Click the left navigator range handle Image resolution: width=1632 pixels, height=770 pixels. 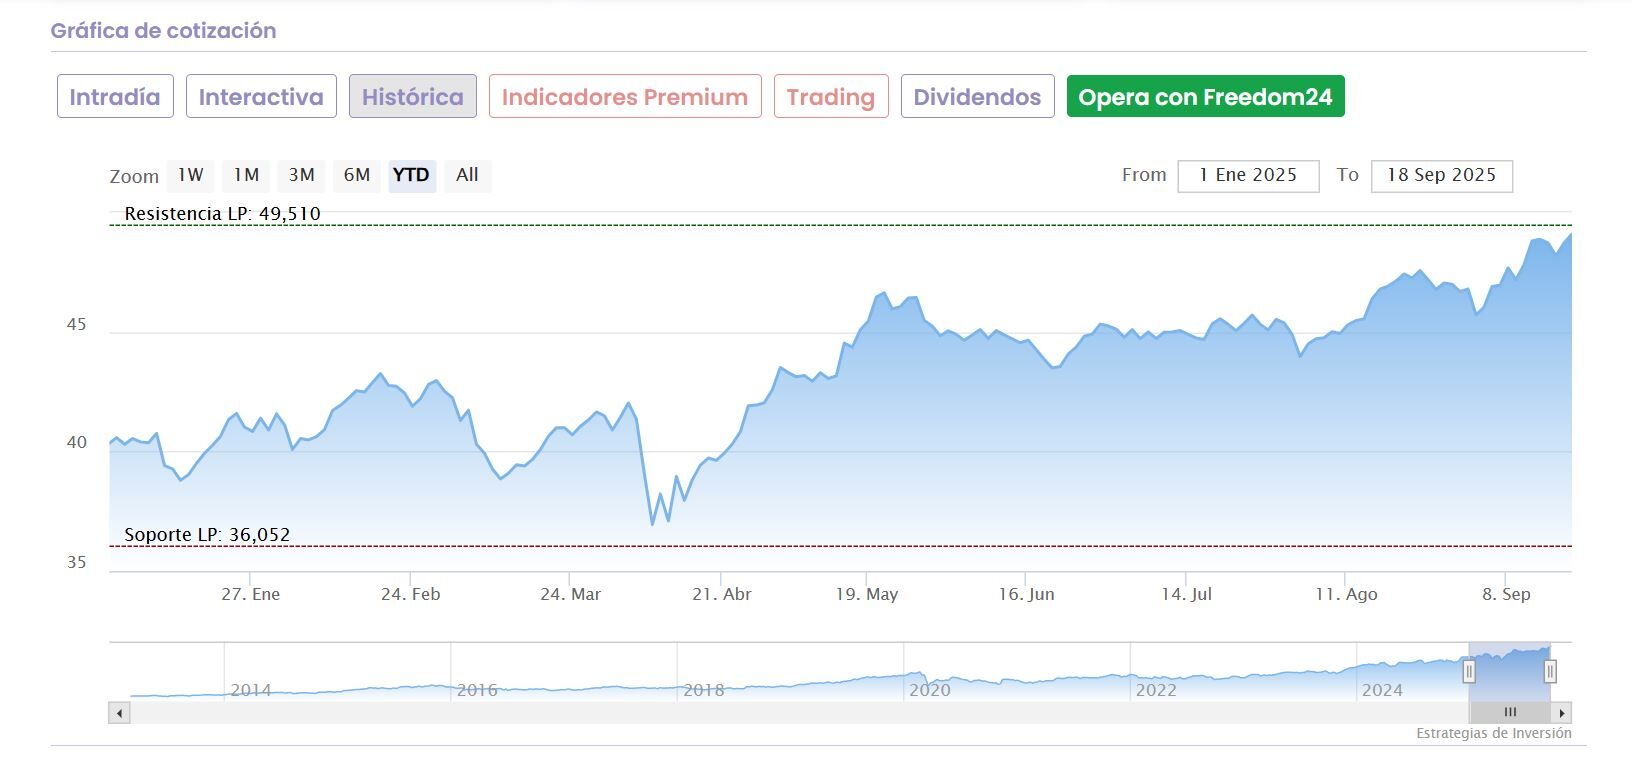[1469, 671]
